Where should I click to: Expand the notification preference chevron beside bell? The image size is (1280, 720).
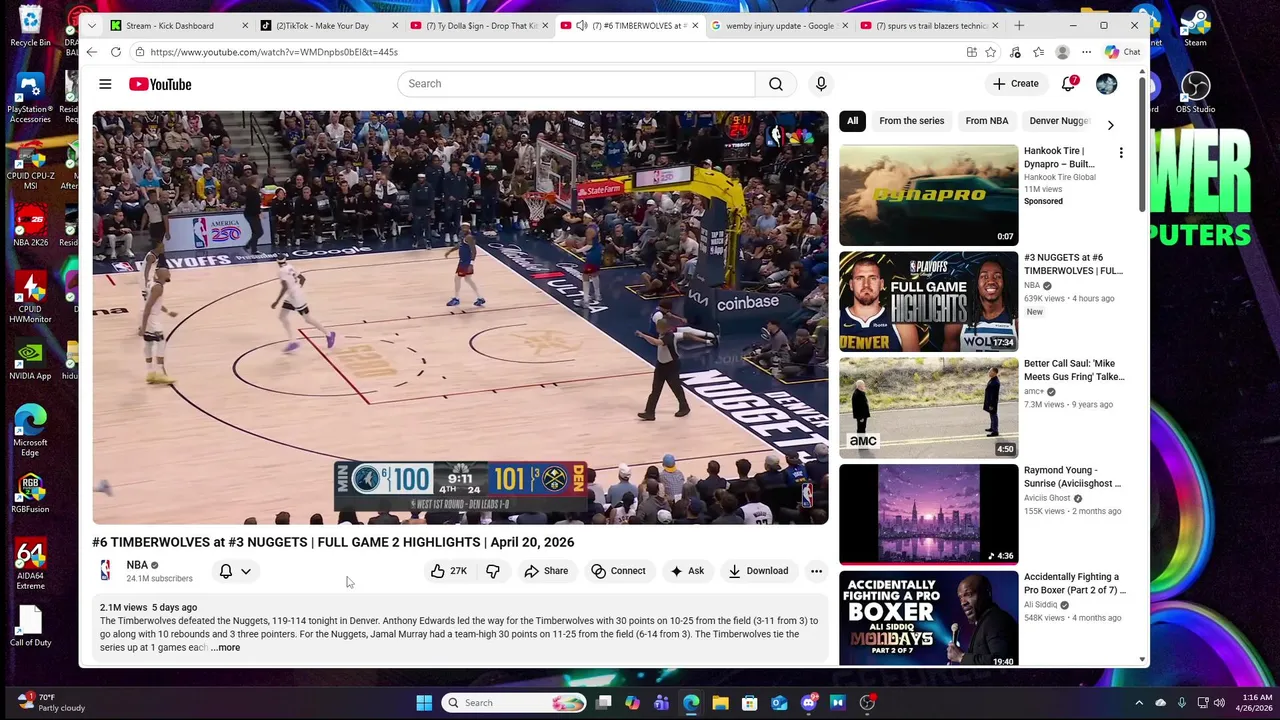click(246, 571)
